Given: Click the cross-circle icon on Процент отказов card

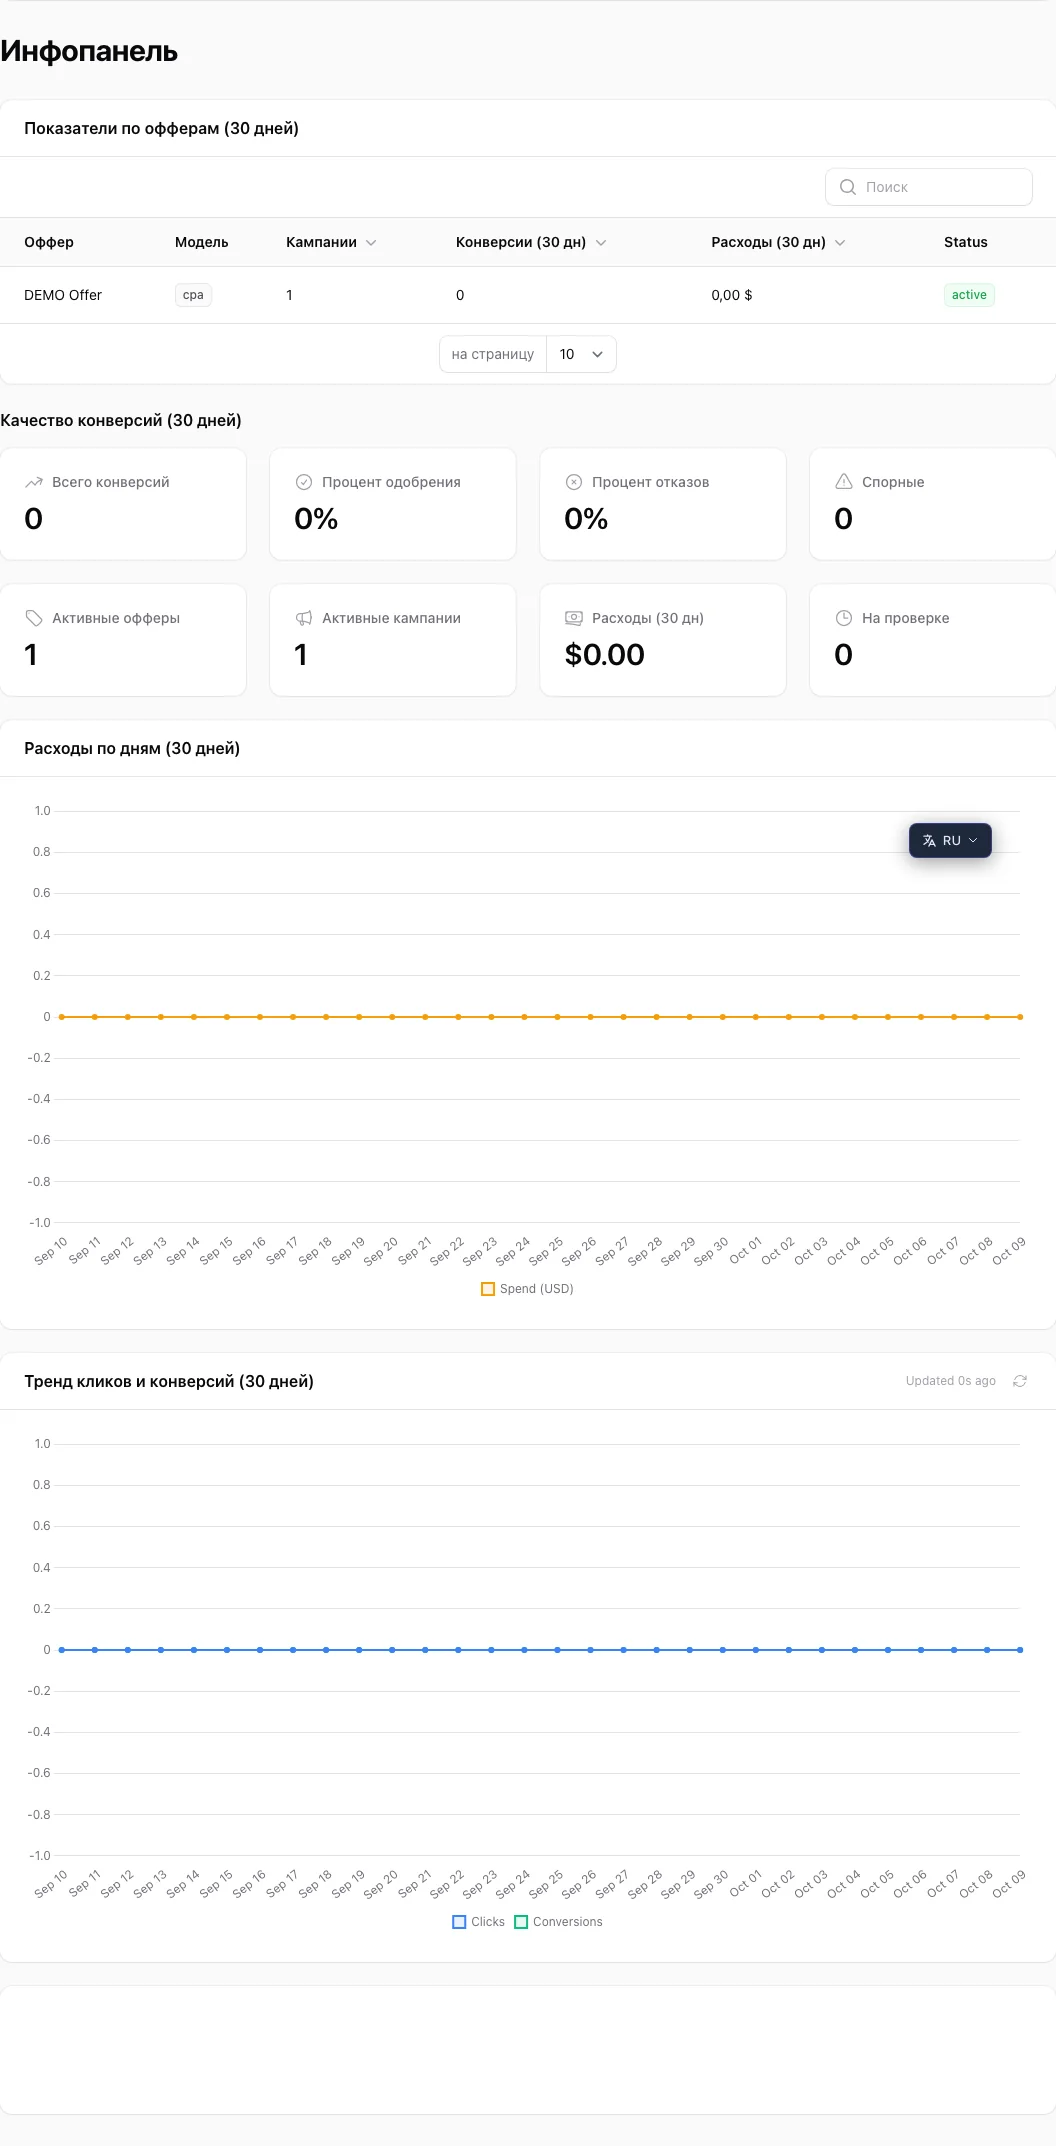Looking at the screenshot, I should pos(574,482).
